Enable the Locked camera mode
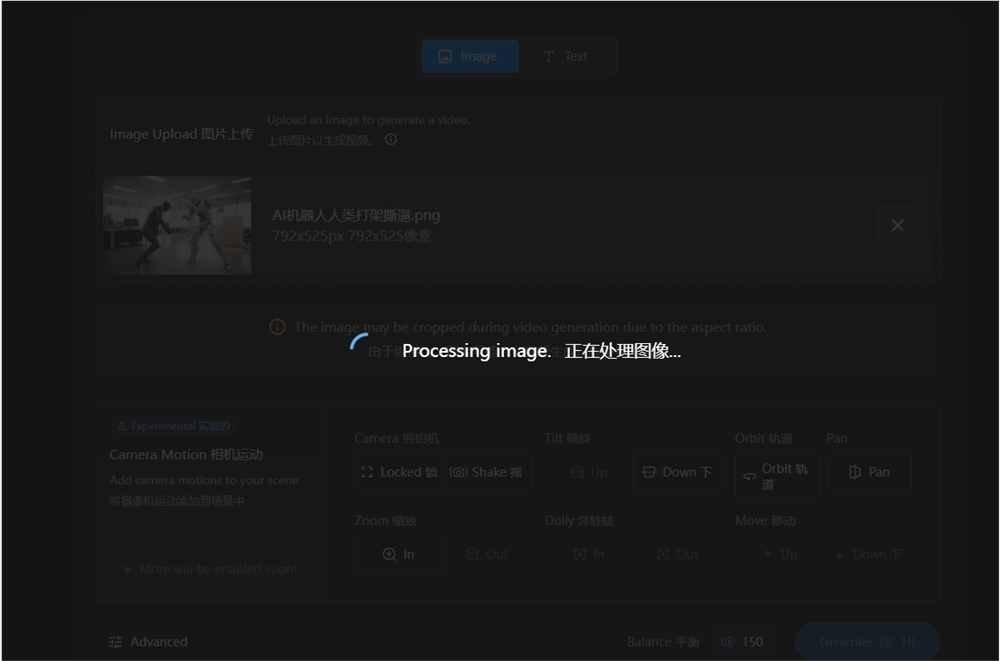Screen dimensions: 1000x661 (x=398, y=471)
